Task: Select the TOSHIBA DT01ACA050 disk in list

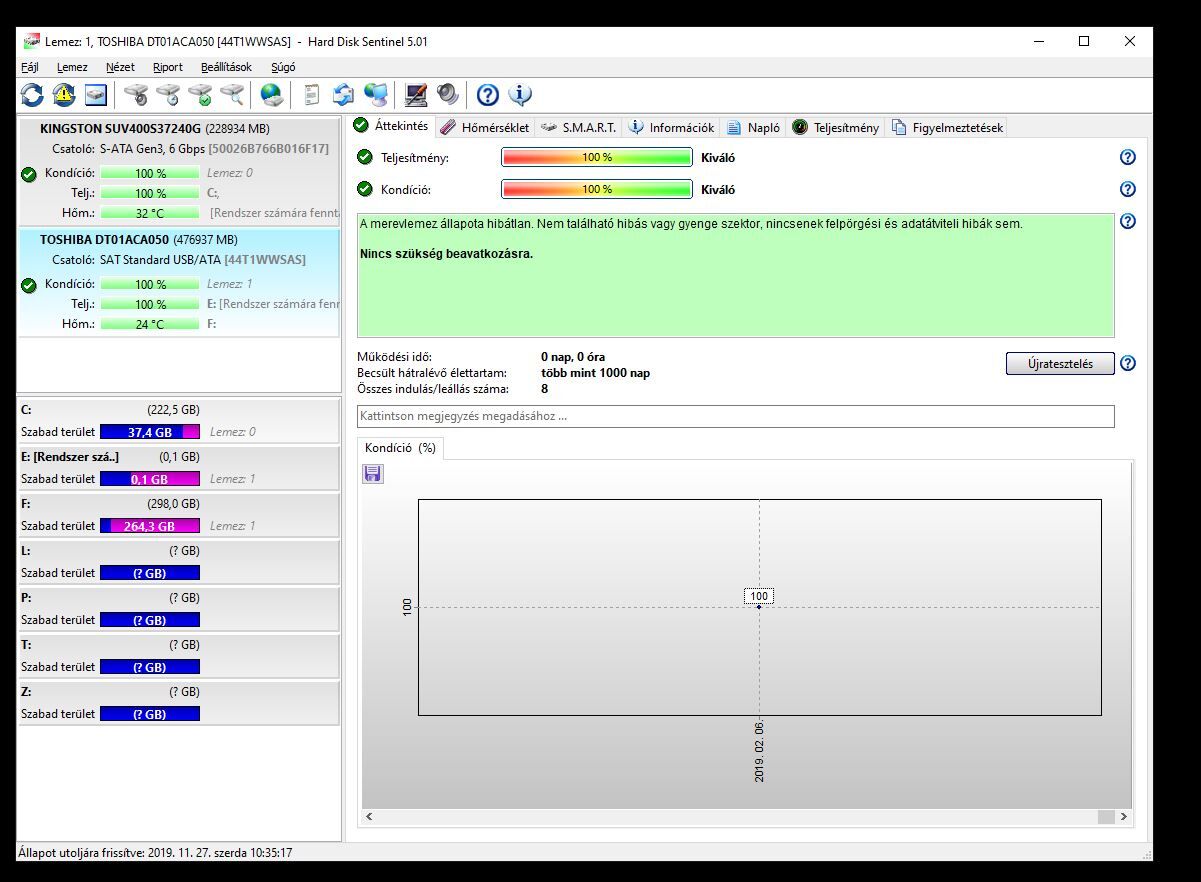Action: pyautogui.click(x=180, y=282)
